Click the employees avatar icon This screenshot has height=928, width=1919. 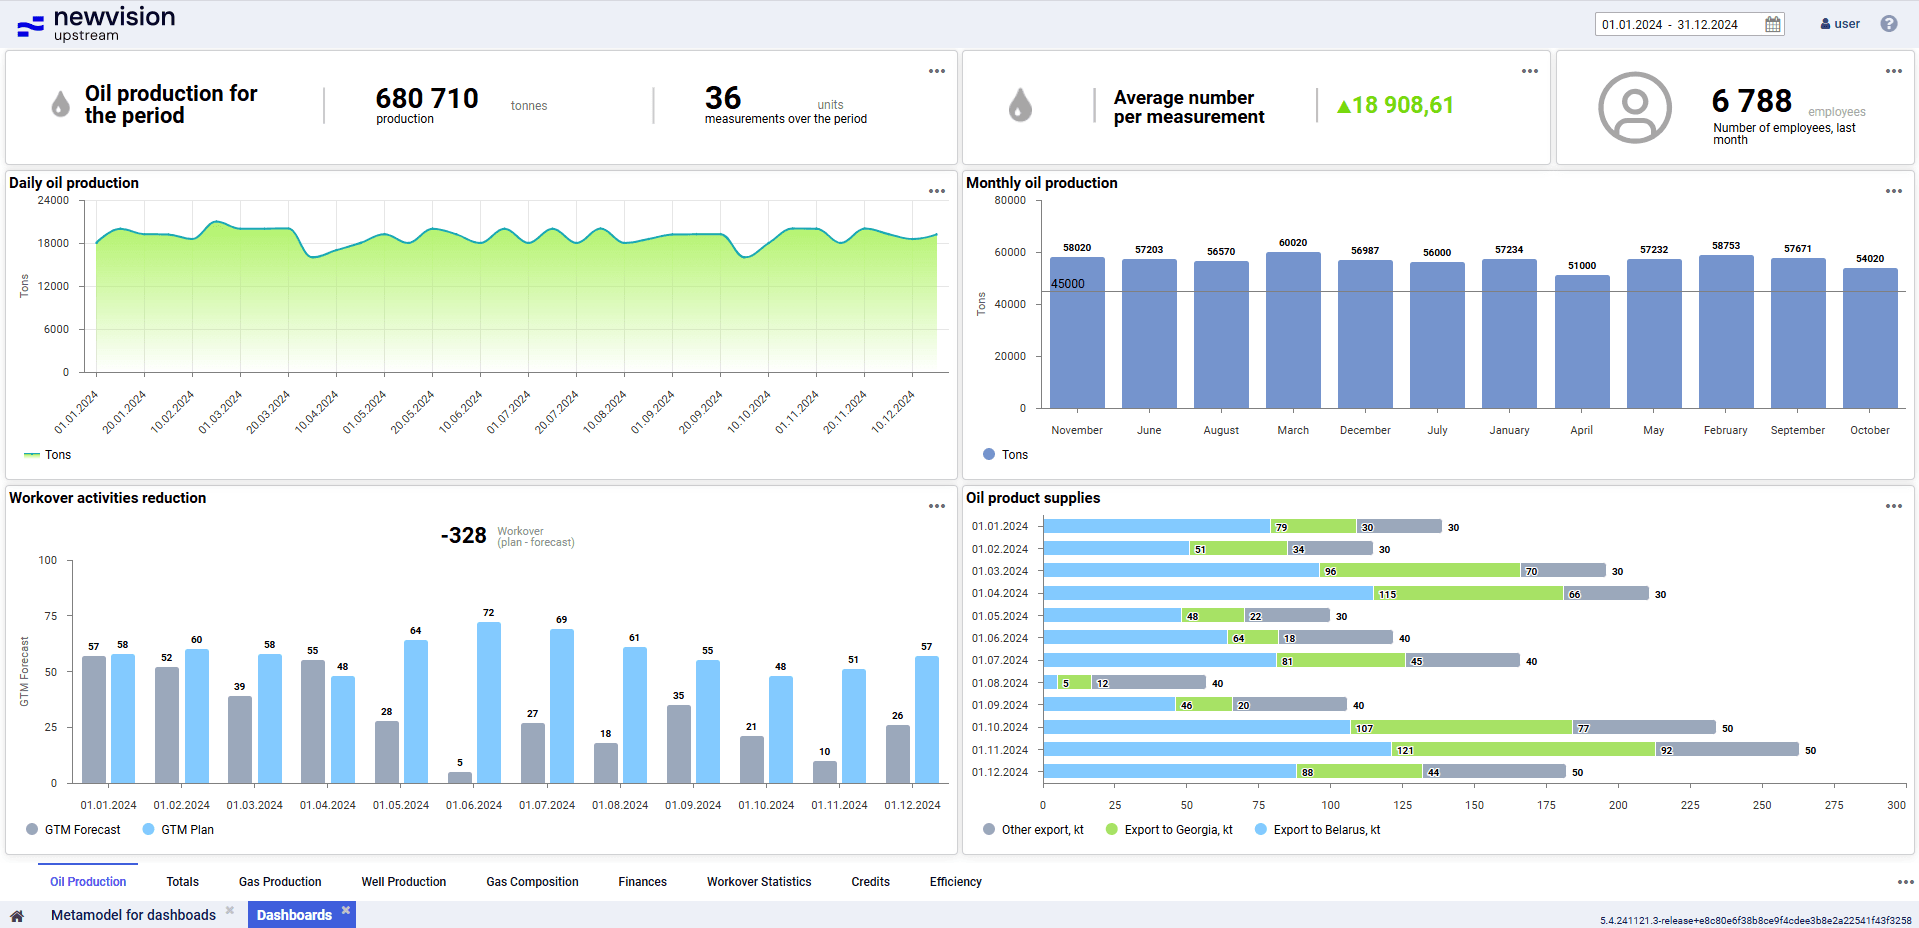tap(1634, 107)
